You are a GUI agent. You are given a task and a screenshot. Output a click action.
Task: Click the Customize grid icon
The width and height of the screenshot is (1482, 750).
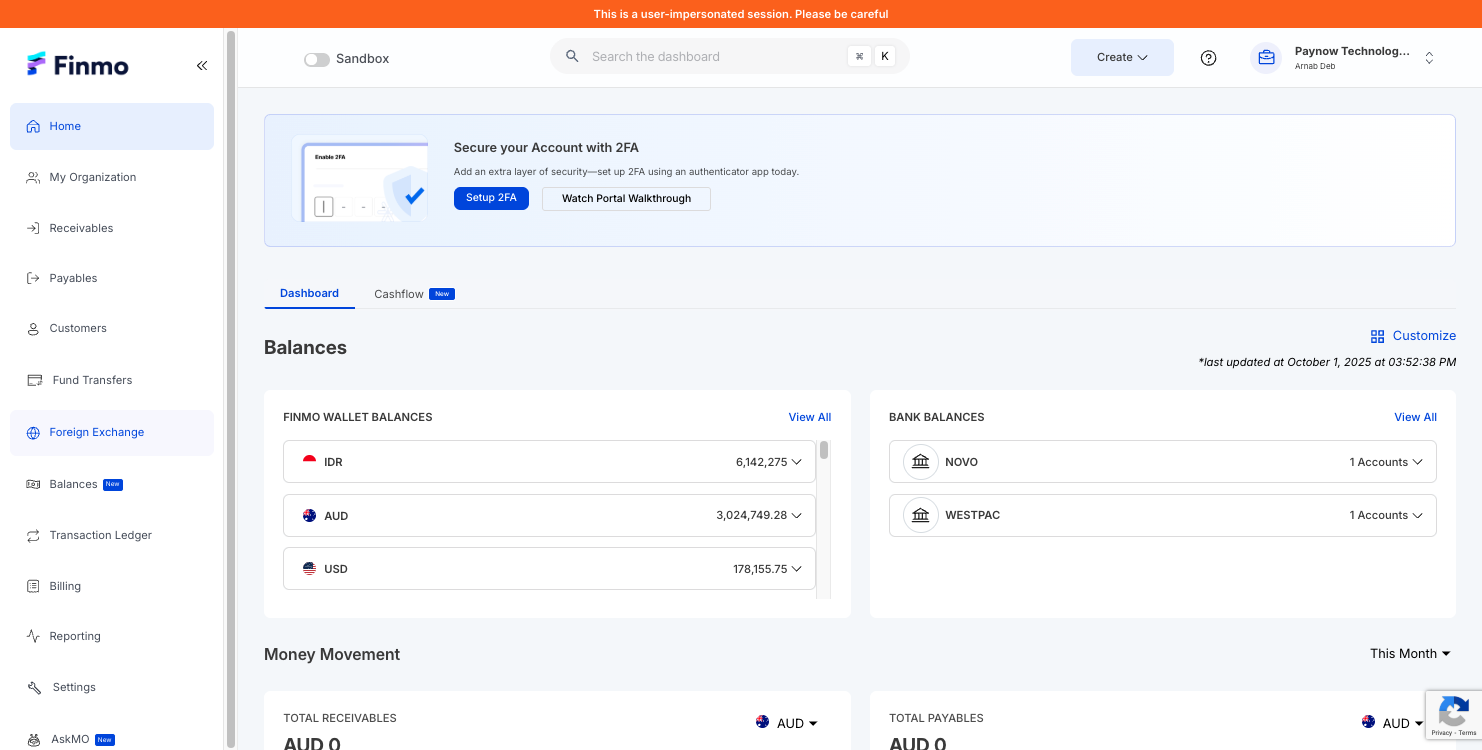(x=1377, y=336)
